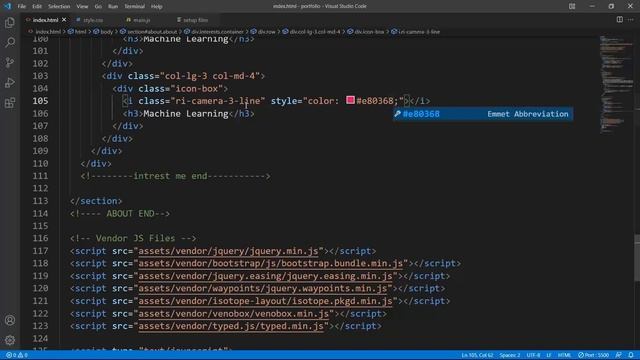Accept the #e80368 Emmet Abbreviation suggestion
640x360 pixels.
click(483, 114)
